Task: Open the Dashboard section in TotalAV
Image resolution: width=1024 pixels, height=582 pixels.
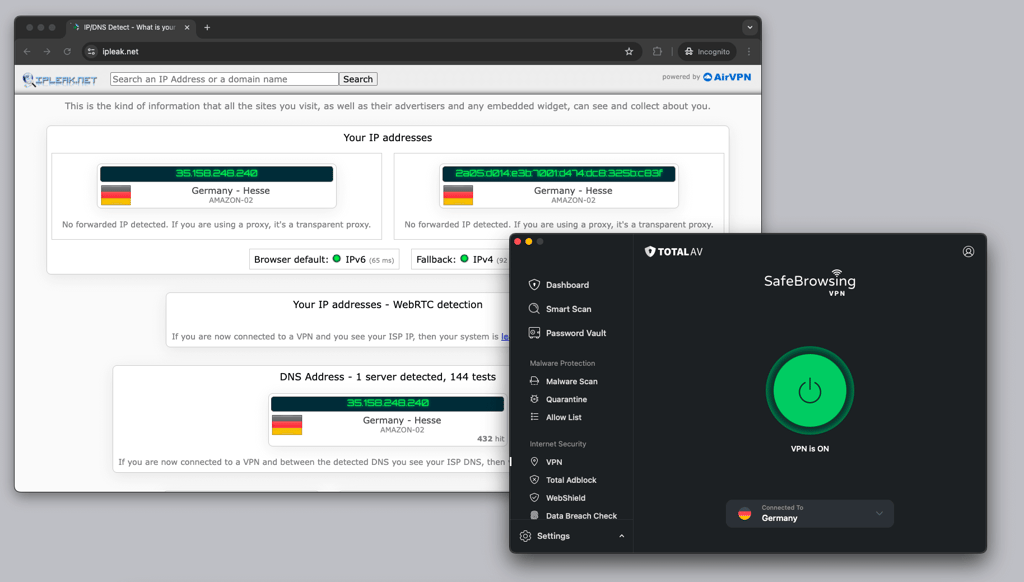Action: pyautogui.click(x=567, y=285)
